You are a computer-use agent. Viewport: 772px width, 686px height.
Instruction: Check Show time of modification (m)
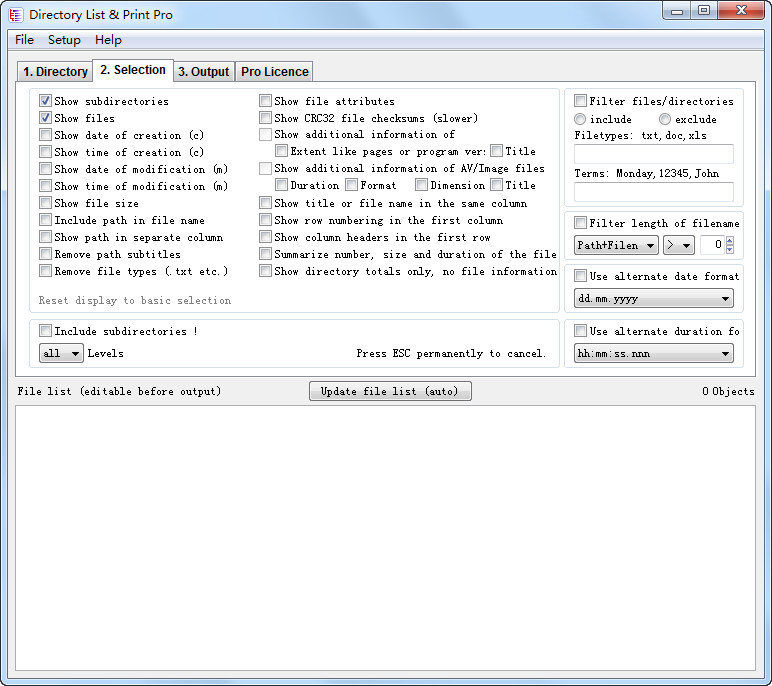tap(45, 186)
